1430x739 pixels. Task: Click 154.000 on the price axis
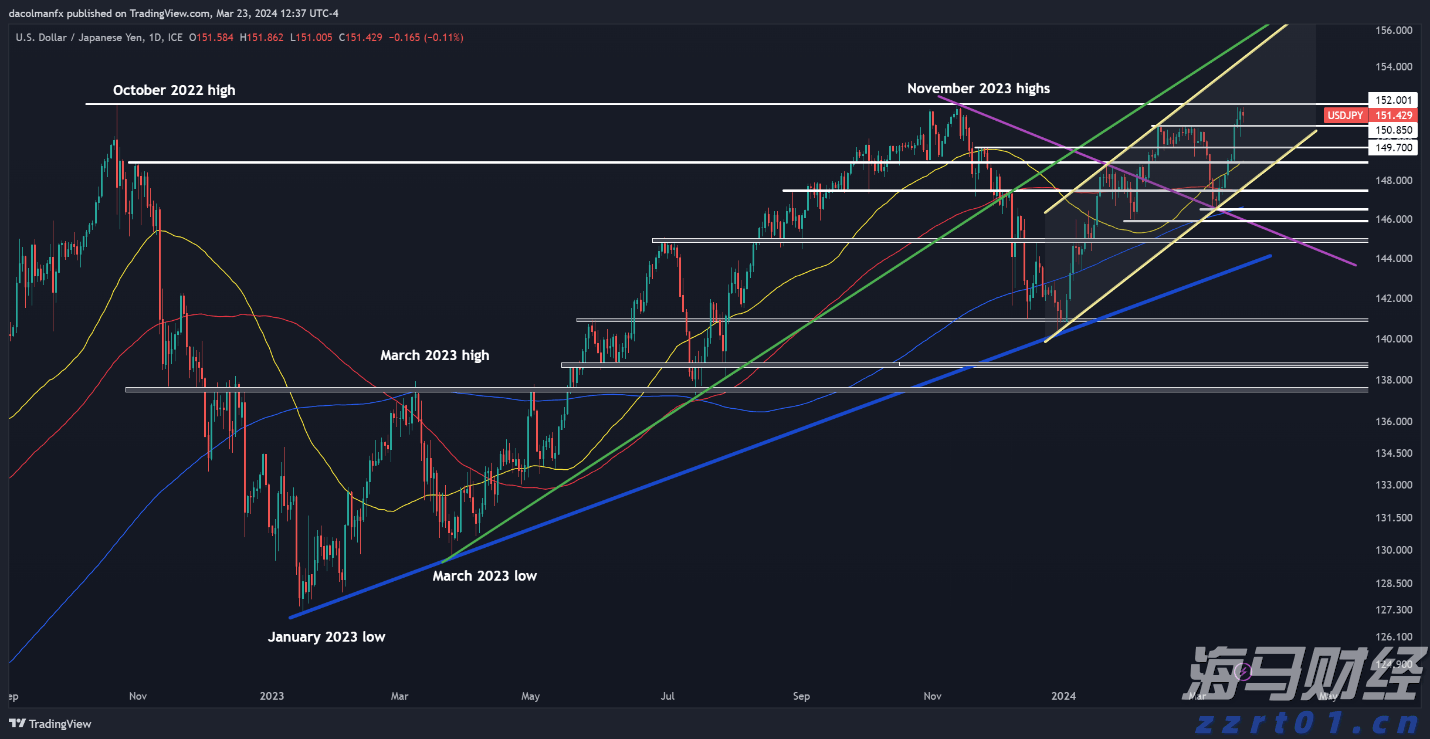coord(1393,67)
